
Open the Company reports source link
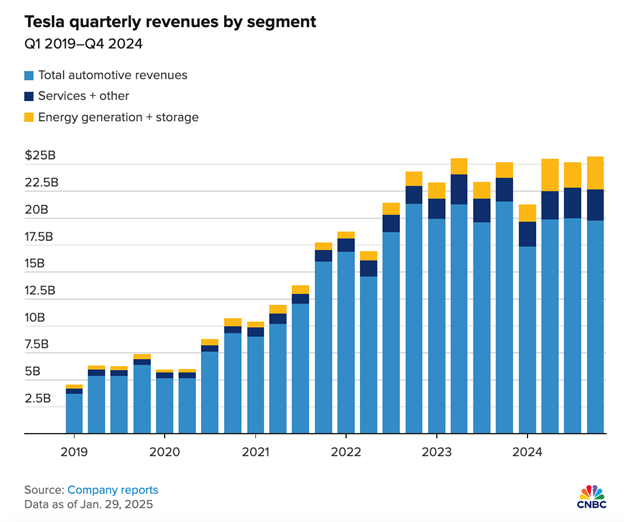click(113, 490)
